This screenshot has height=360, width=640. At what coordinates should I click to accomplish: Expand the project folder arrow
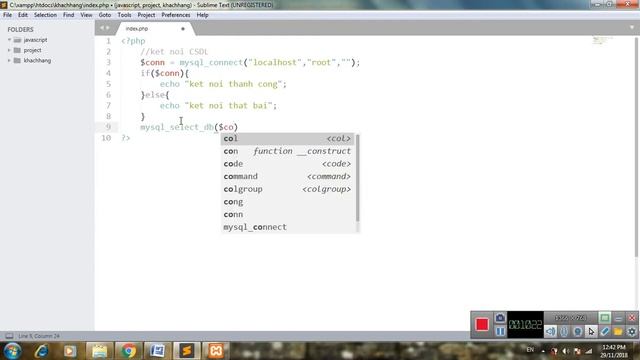(x=9, y=50)
